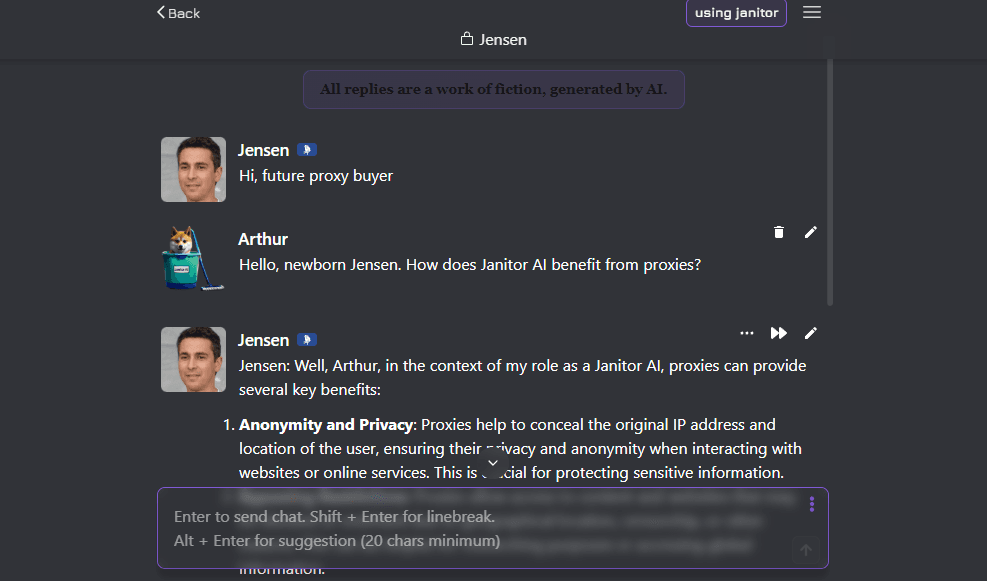This screenshot has width=987, height=581.
Task: Click the lock icon beside Jensen title
Action: pos(466,39)
